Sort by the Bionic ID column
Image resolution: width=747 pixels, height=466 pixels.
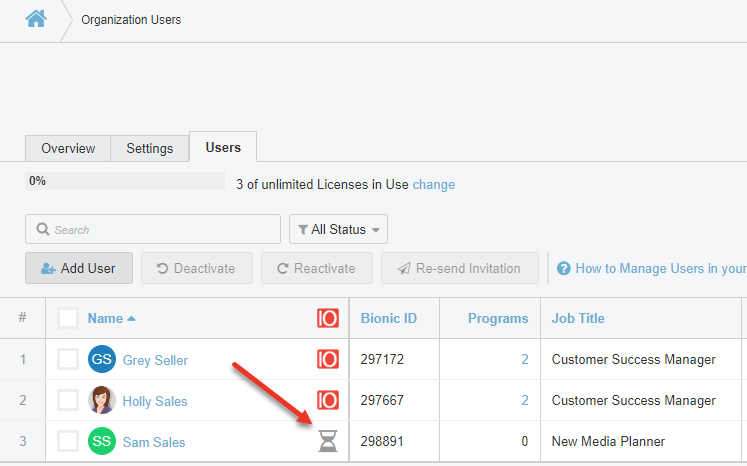click(388, 318)
